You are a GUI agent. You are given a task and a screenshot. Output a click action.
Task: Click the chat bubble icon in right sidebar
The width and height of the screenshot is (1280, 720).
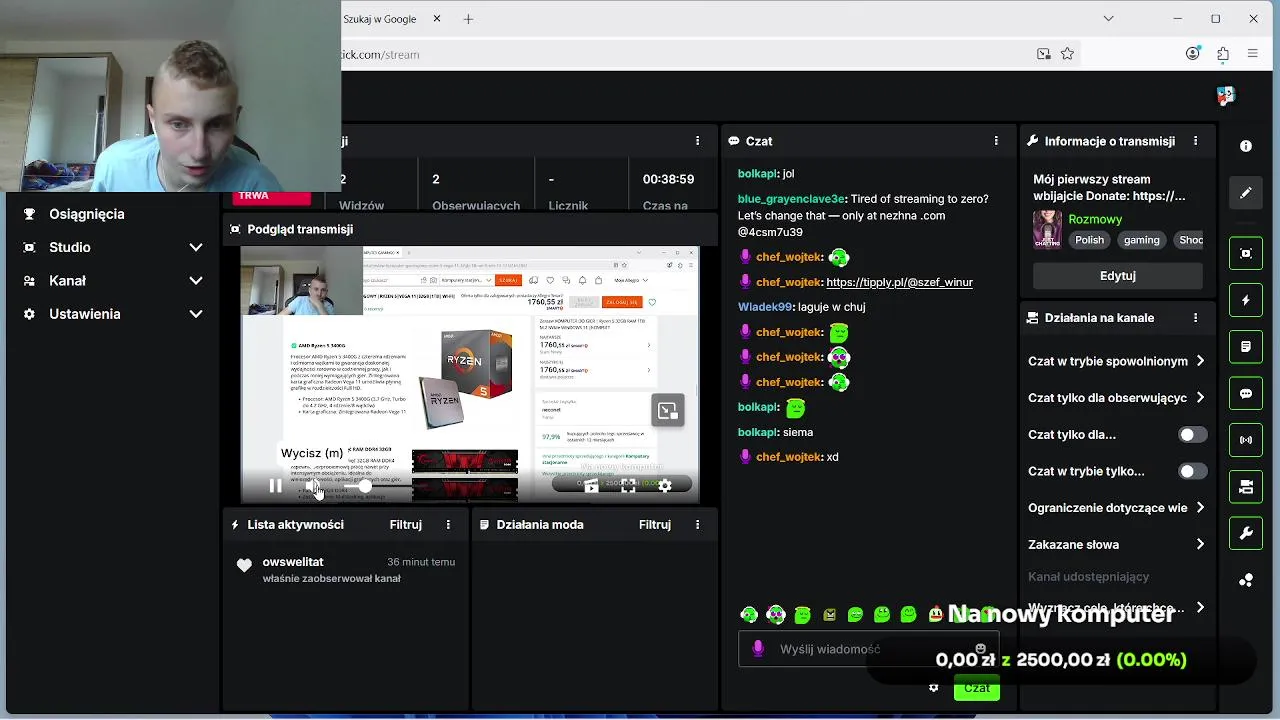click(x=1246, y=394)
